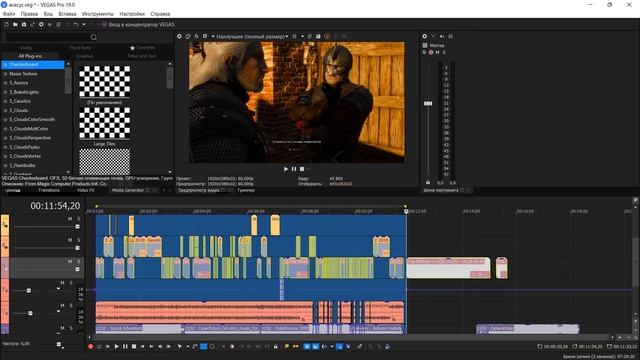Toggle loop playback in transport bar
Image resolution: width=640 pixels, height=360 pixels.
pyautogui.click(x=99, y=347)
